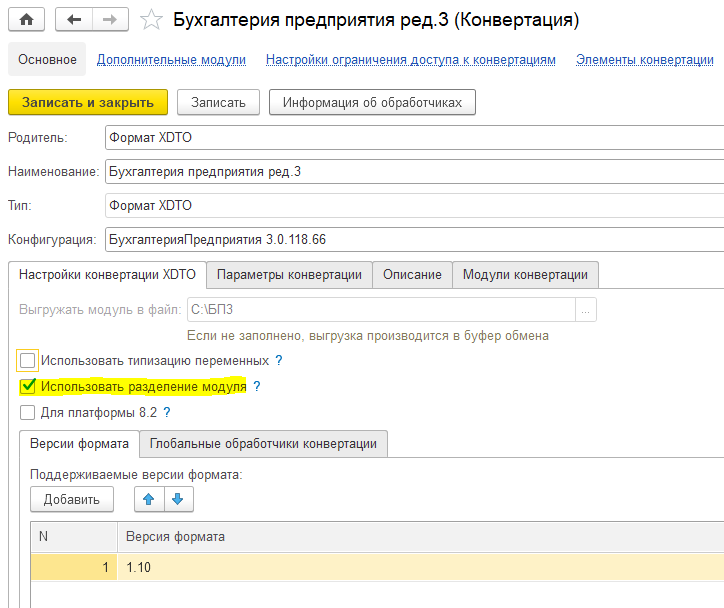The height and width of the screenshot is (608, 724).
Task: Toggle 'Для платформы 8.2' checkbox
Action: [28, 412]
